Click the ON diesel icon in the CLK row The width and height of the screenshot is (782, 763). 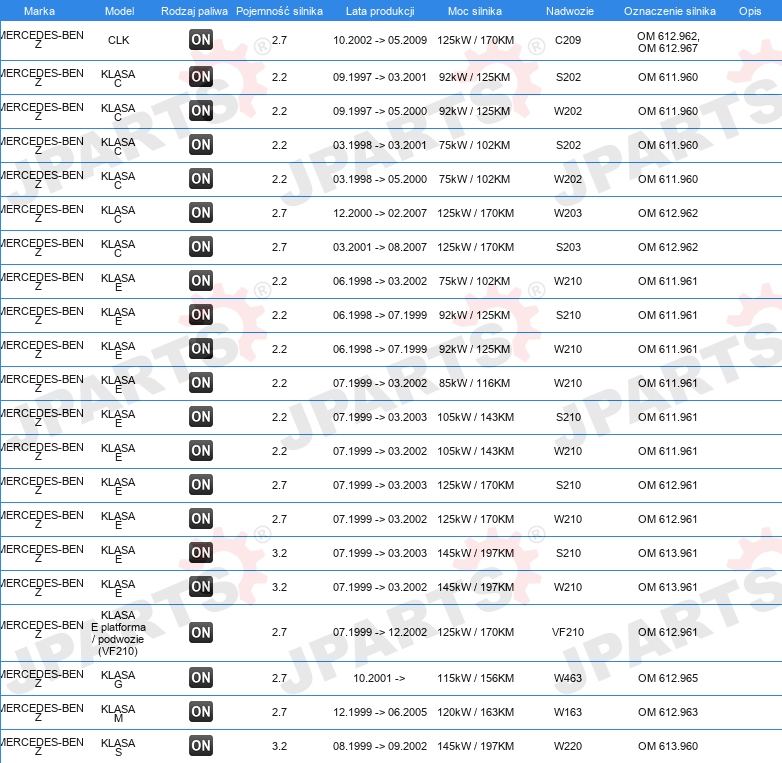201,40
